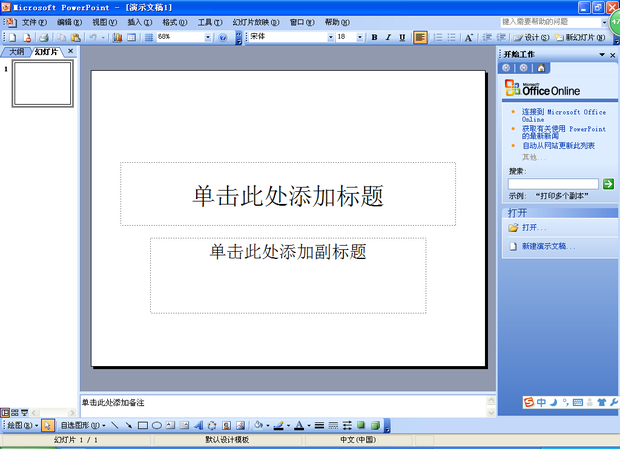
Task: Open the task pane dropdown arrow
Action: pos(602,55)
